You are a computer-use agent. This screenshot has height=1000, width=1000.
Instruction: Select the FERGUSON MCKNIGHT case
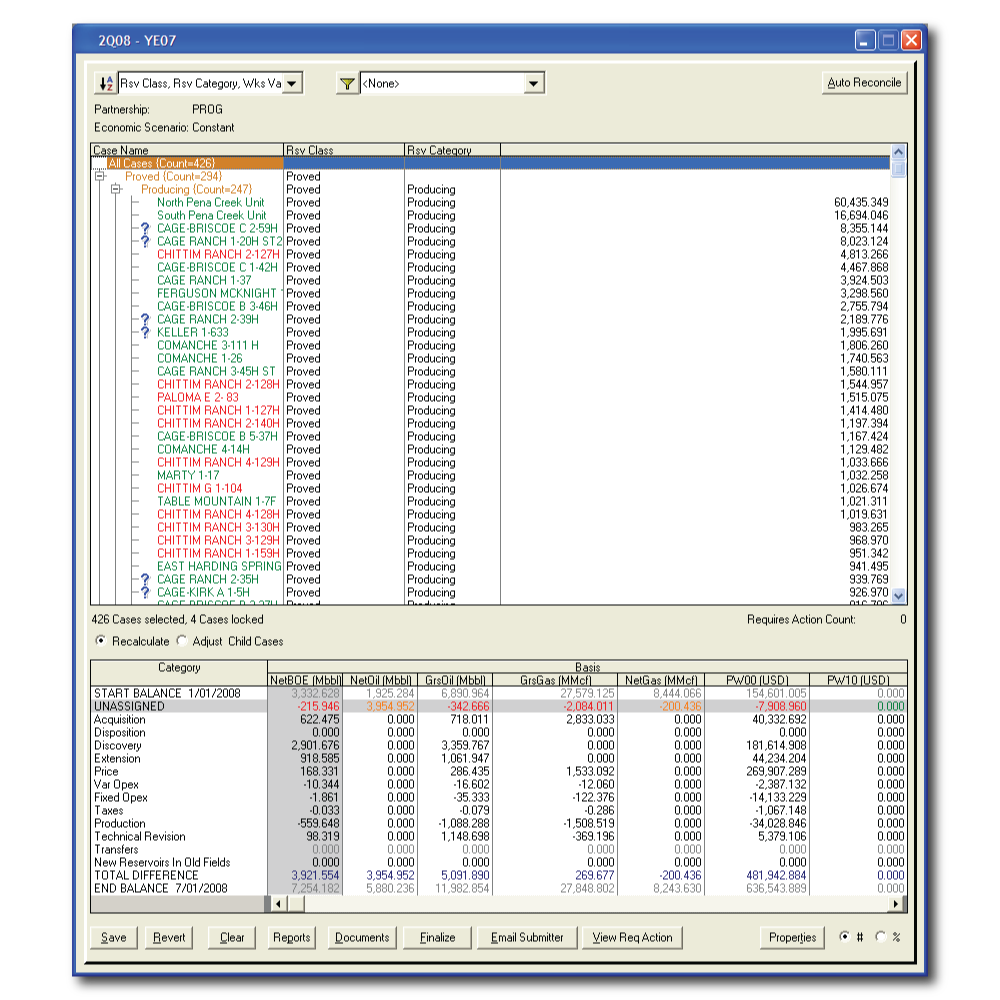pyautogui.click(x=219, y=293)
